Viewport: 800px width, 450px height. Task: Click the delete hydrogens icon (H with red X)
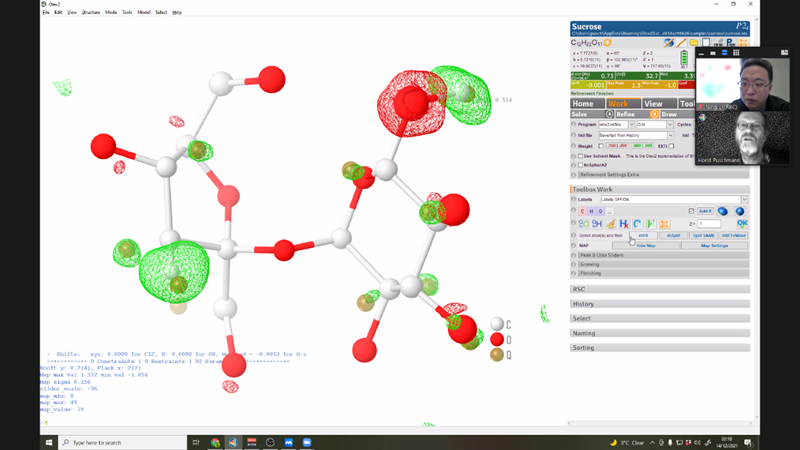[x=623, y=224]
